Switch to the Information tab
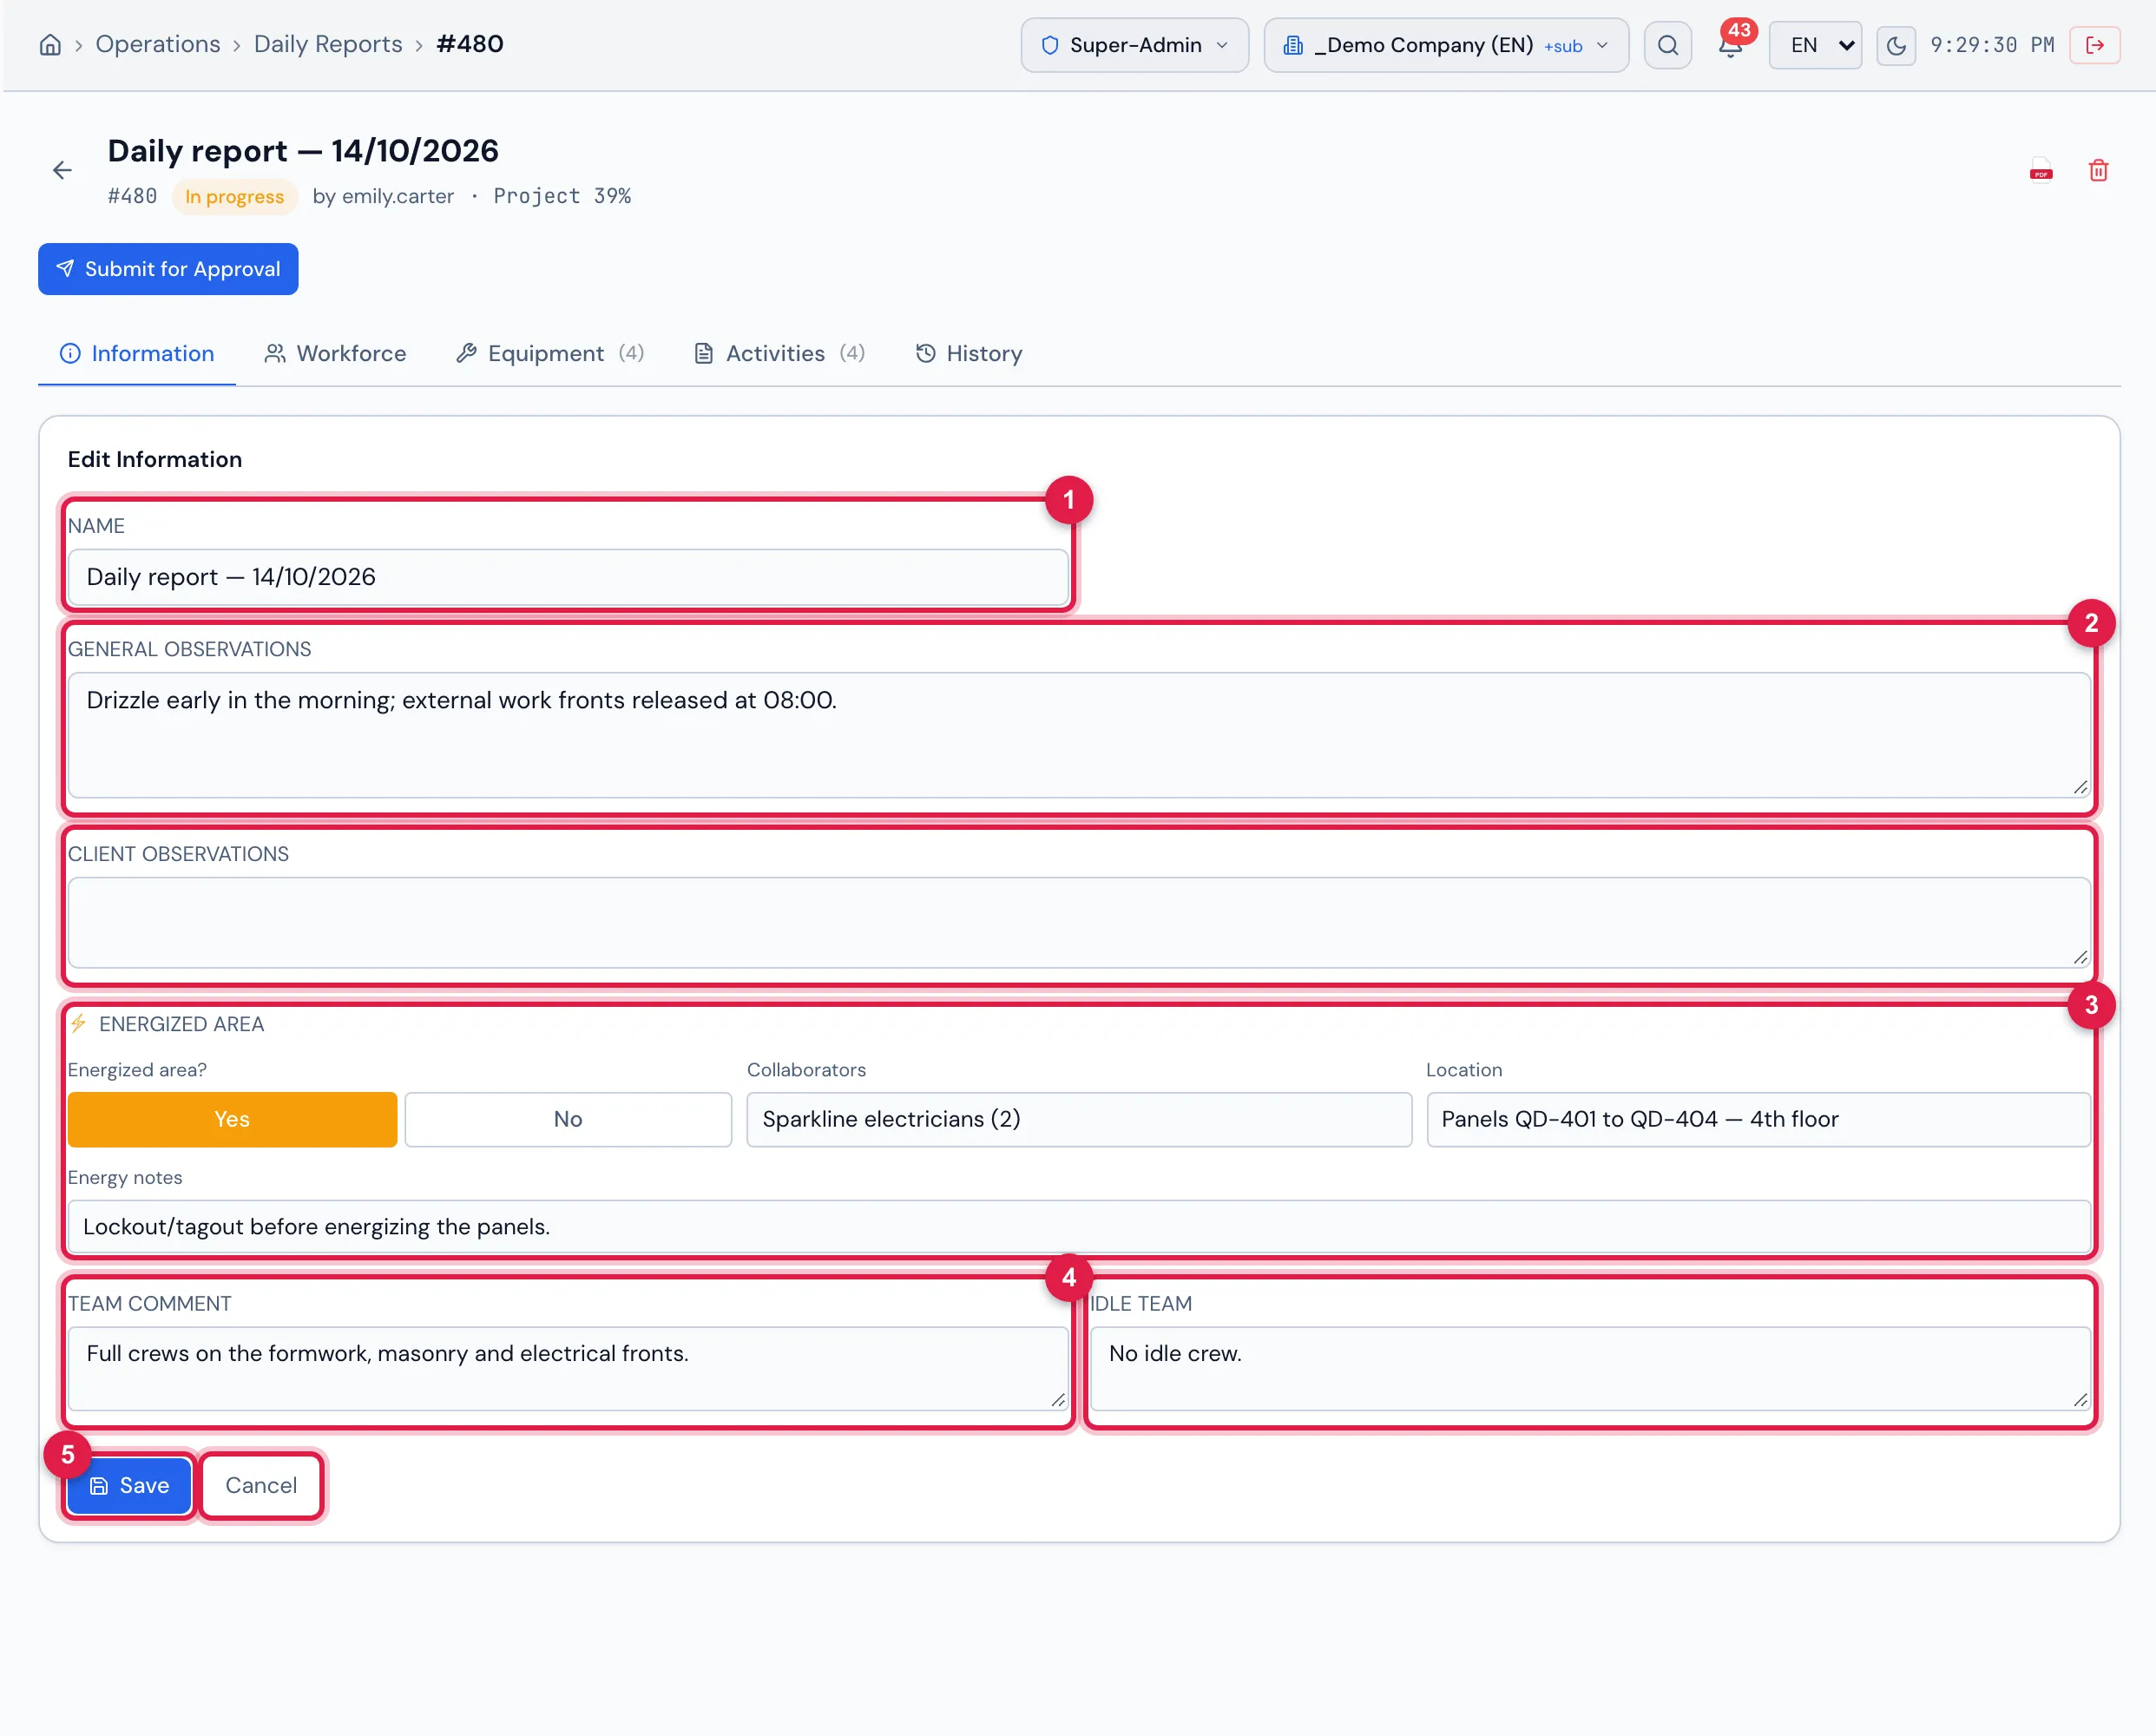Image resolution: width=2156 pixels, height=1736 pixels. [137, 353]
